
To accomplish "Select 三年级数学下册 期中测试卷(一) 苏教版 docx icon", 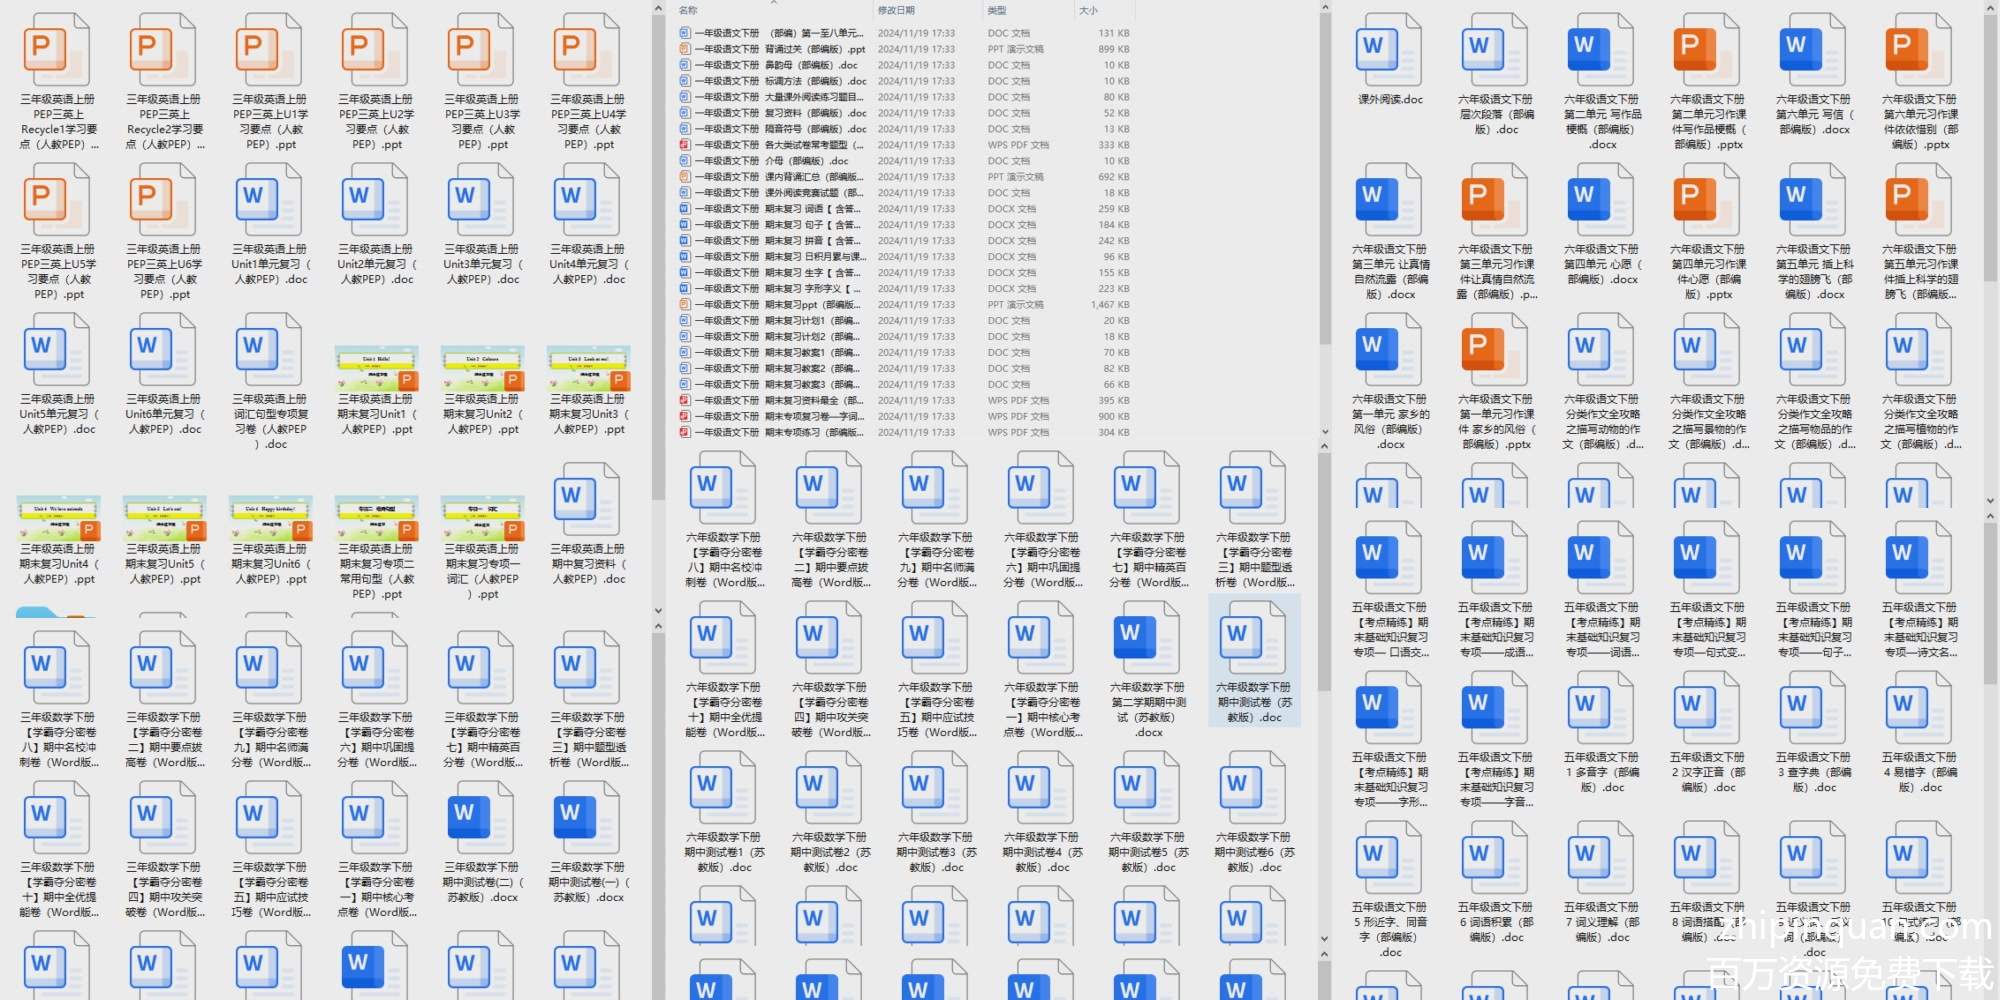I will (587, 818).
